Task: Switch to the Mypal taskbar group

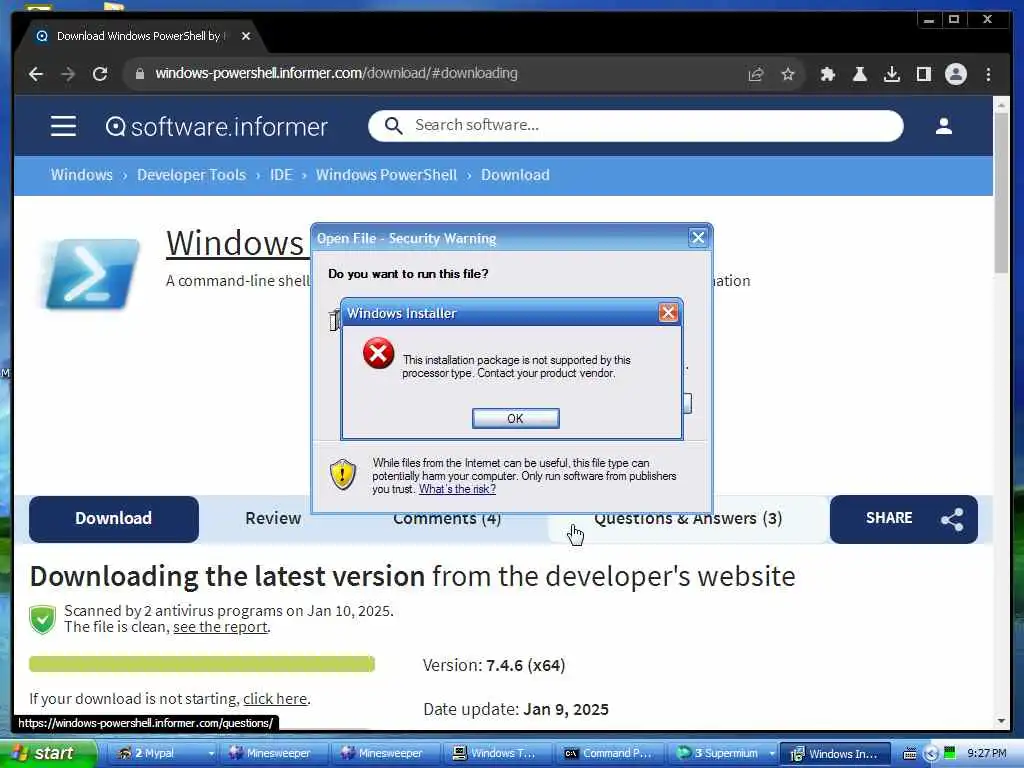Action: click(157, 754)
